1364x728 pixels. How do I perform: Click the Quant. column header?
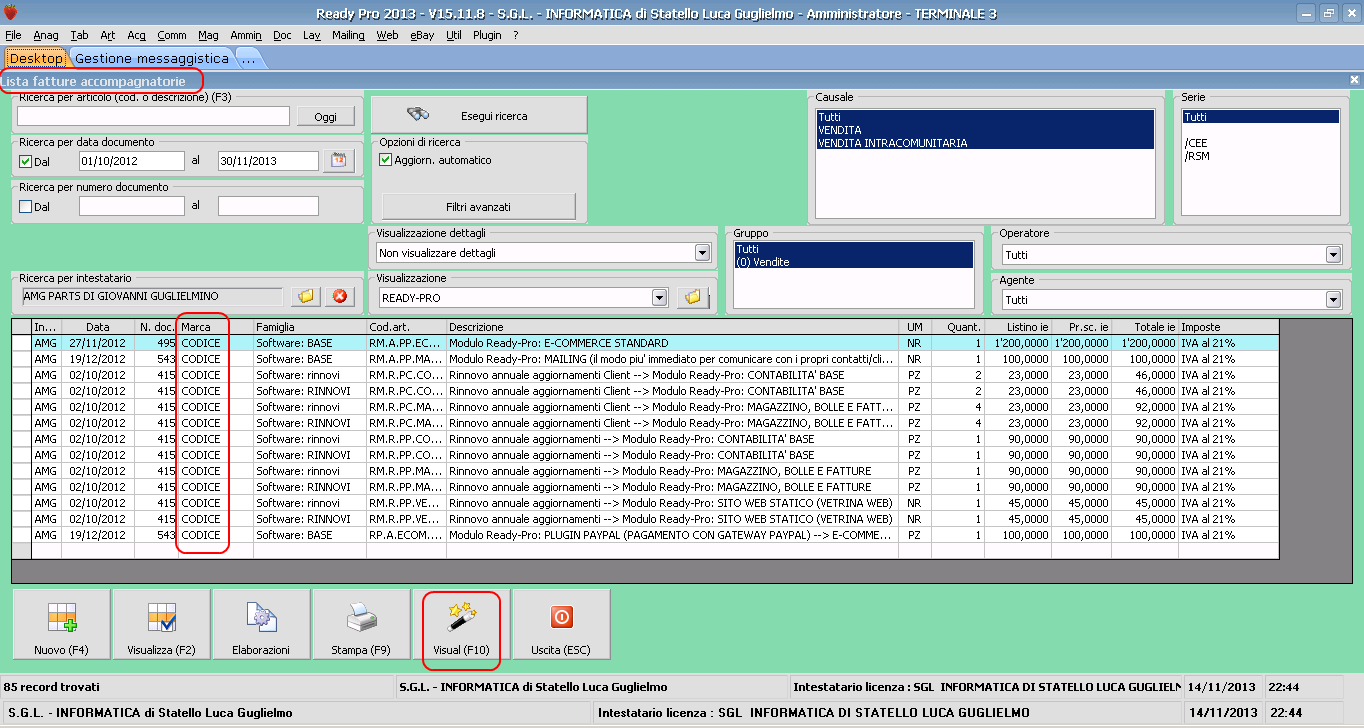[958, 327]
